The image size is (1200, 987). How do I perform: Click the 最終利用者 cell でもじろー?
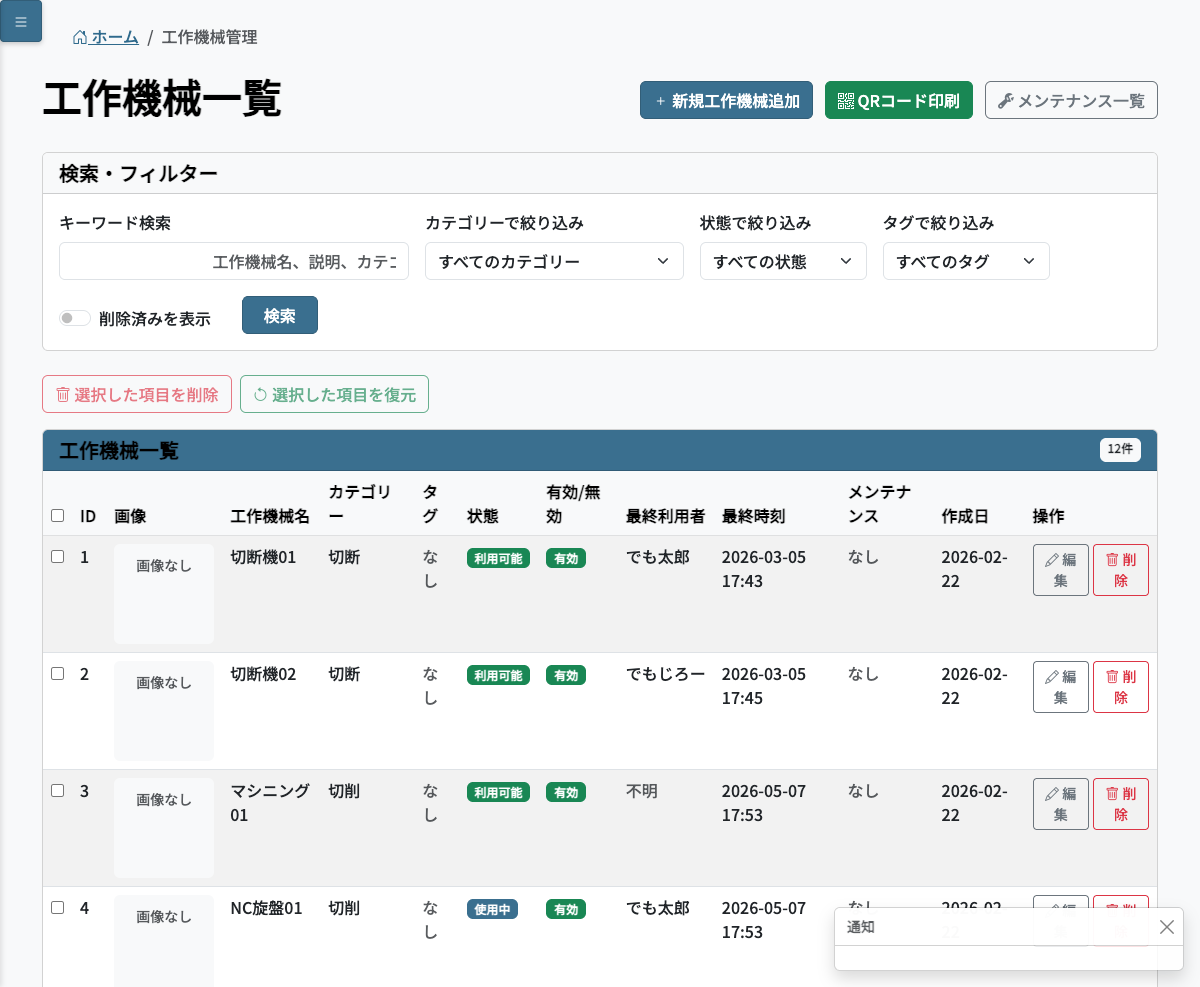666,674
